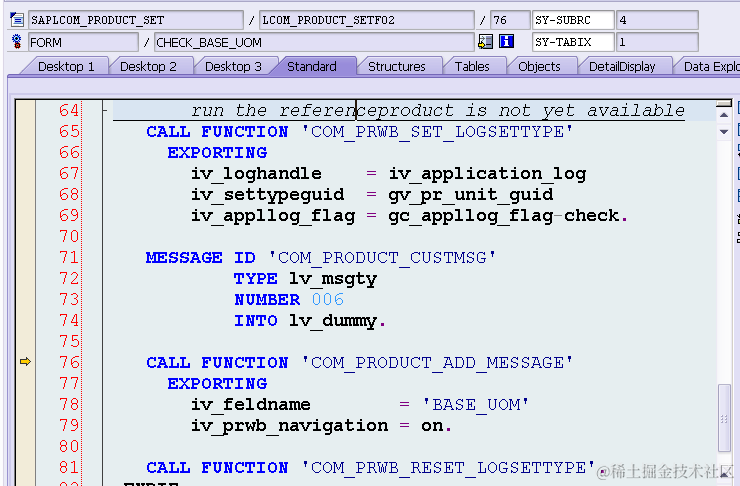The image size is (740, 486).
Task: Click line number 64 in the gutter
Action: [x=69, y=110]
